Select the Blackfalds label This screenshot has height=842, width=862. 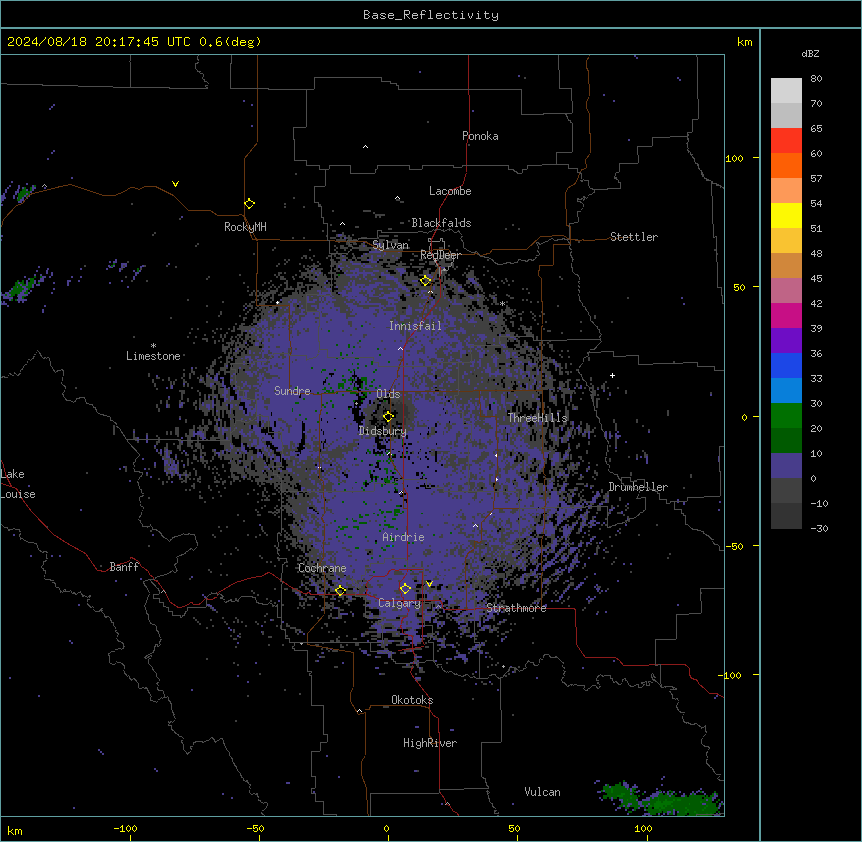(x=441, y=223)
